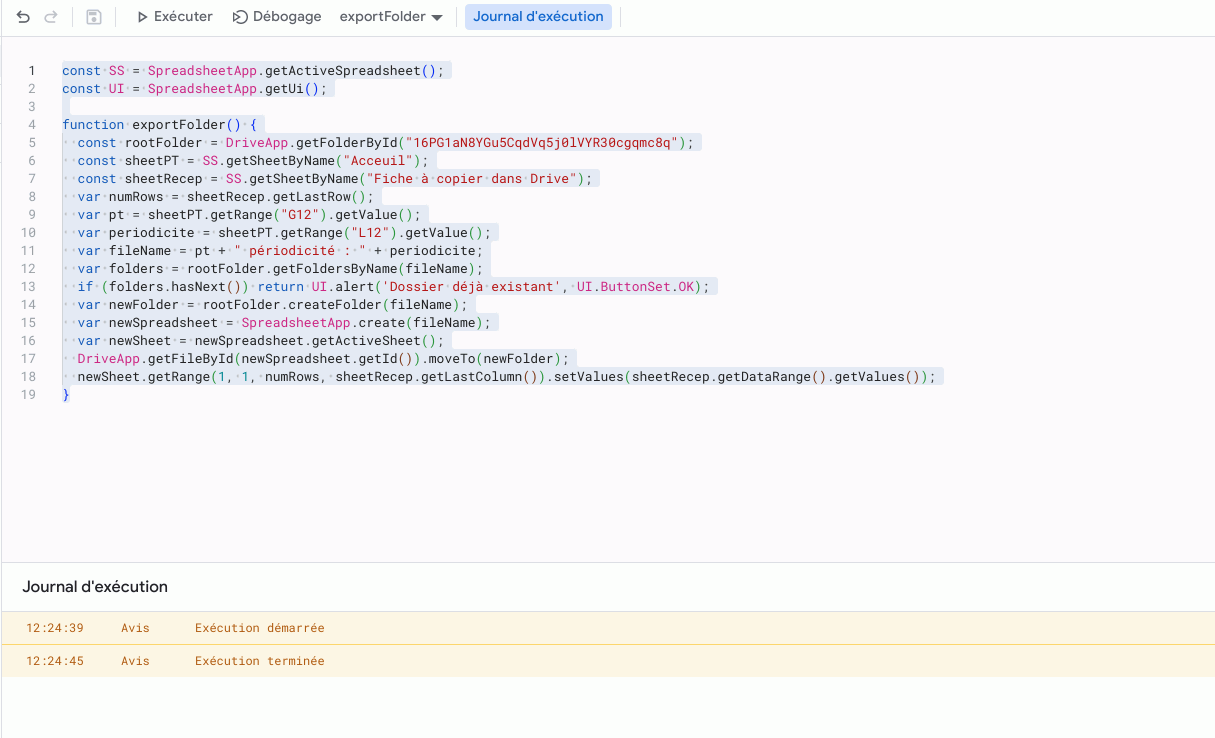Screen dimensions: 1215x738
Task: Click the 'Dossier déjà existant' alert string
Action: 483,287
